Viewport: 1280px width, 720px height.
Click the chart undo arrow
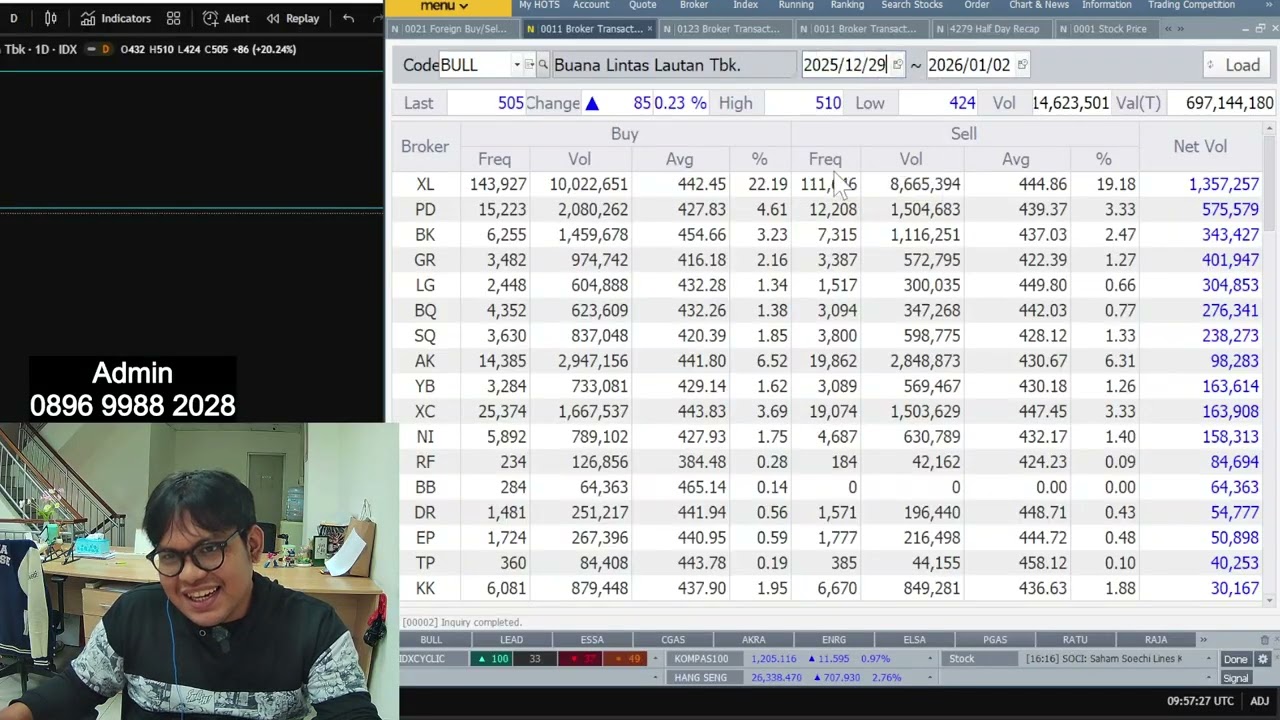pos(348,18)
